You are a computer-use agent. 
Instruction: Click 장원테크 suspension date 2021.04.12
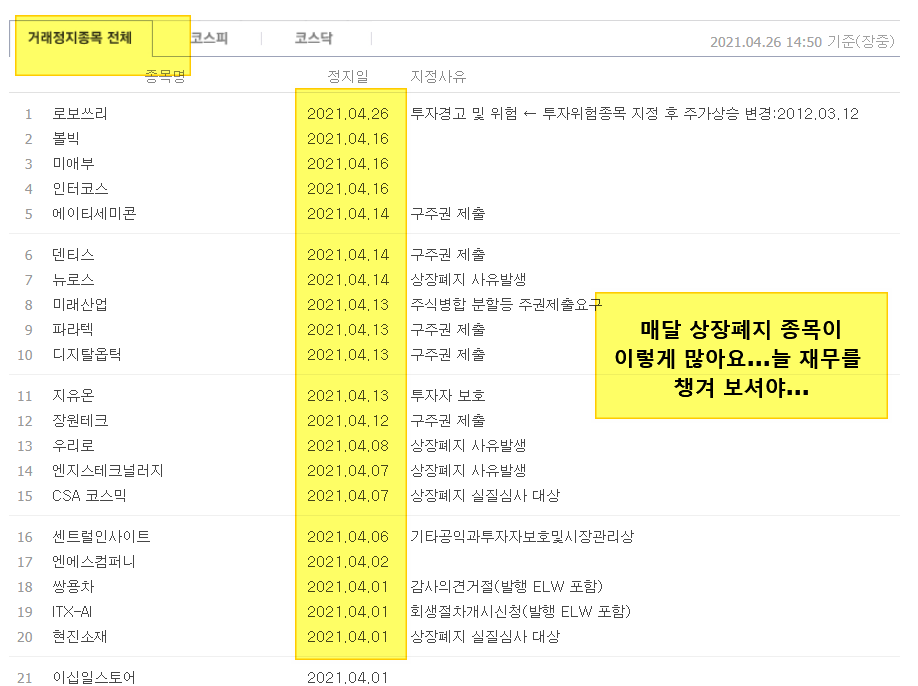pos(348,421)
